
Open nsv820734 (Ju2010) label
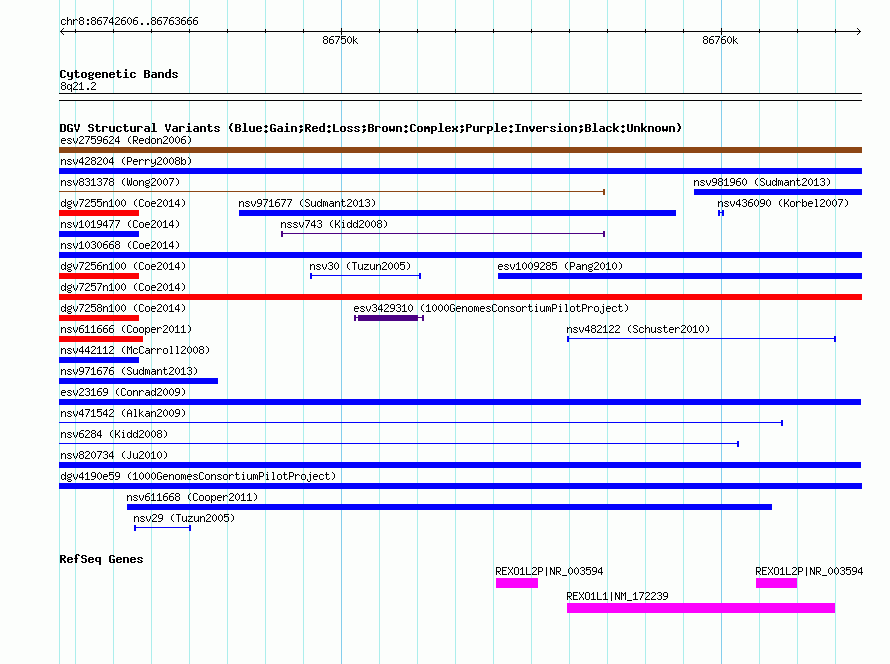click(x=114, y=455)
